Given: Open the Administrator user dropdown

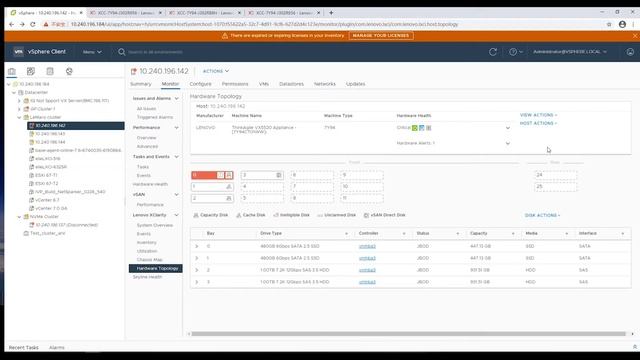Looking at the screenshot, I should (570, 52).
